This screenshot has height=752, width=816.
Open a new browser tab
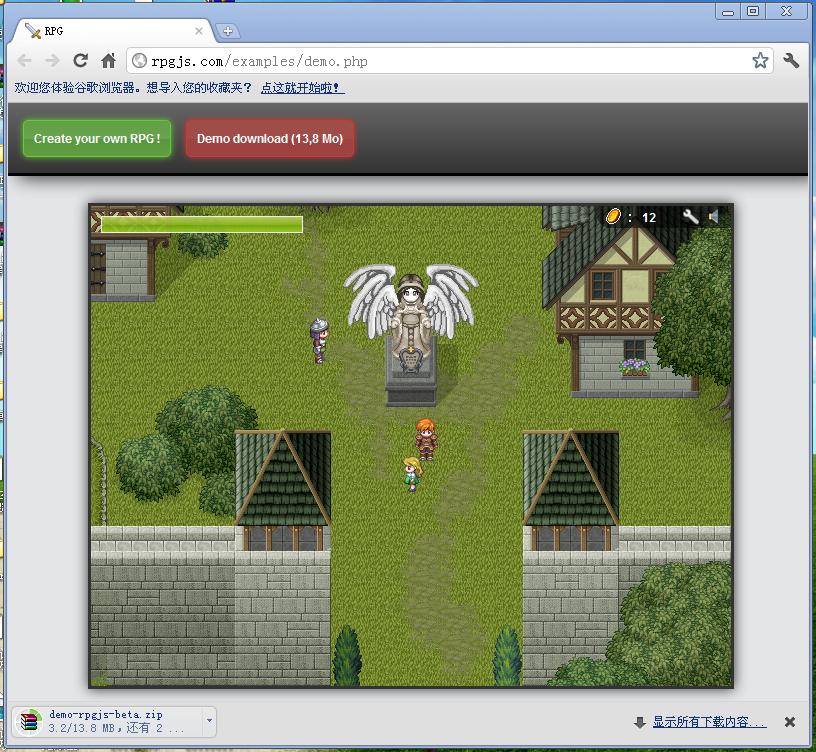(x=227, y=31)
